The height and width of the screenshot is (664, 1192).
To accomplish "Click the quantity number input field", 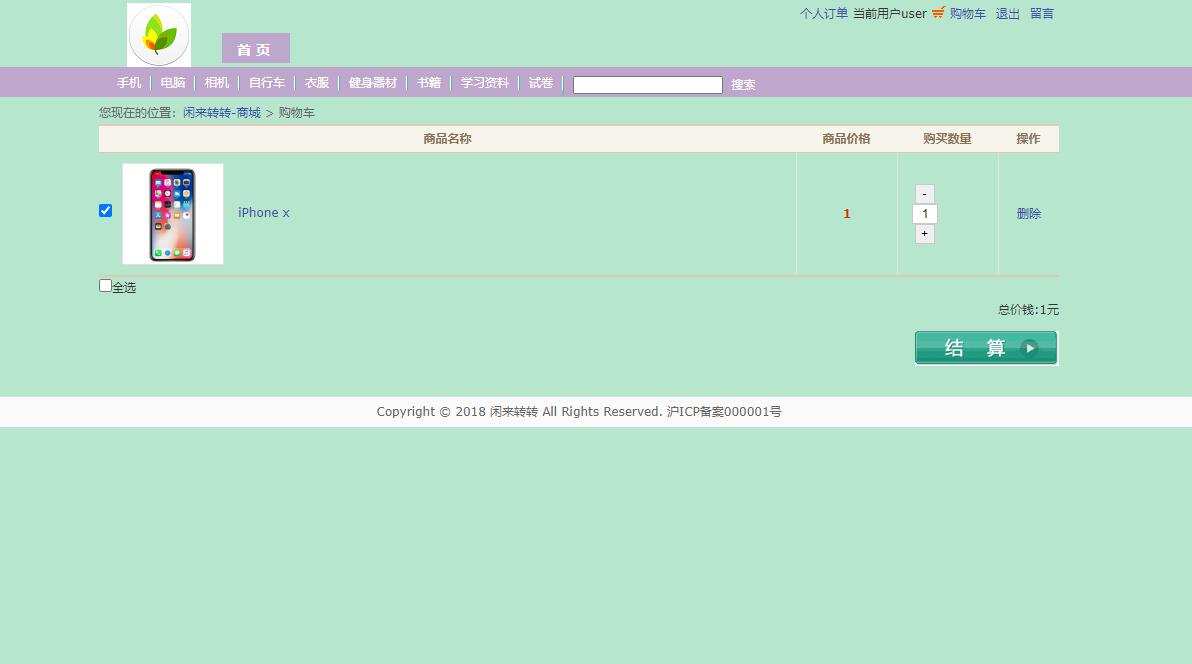I will (x=924, y=213).
